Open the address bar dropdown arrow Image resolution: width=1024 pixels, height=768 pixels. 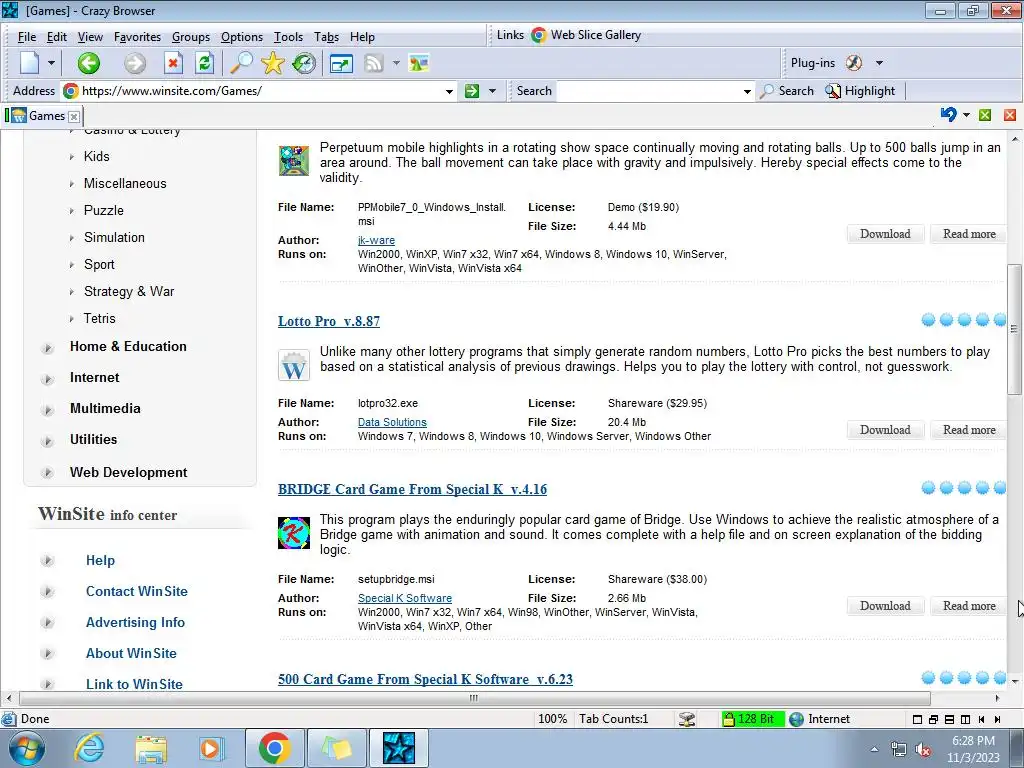click(x=449, y=91)
